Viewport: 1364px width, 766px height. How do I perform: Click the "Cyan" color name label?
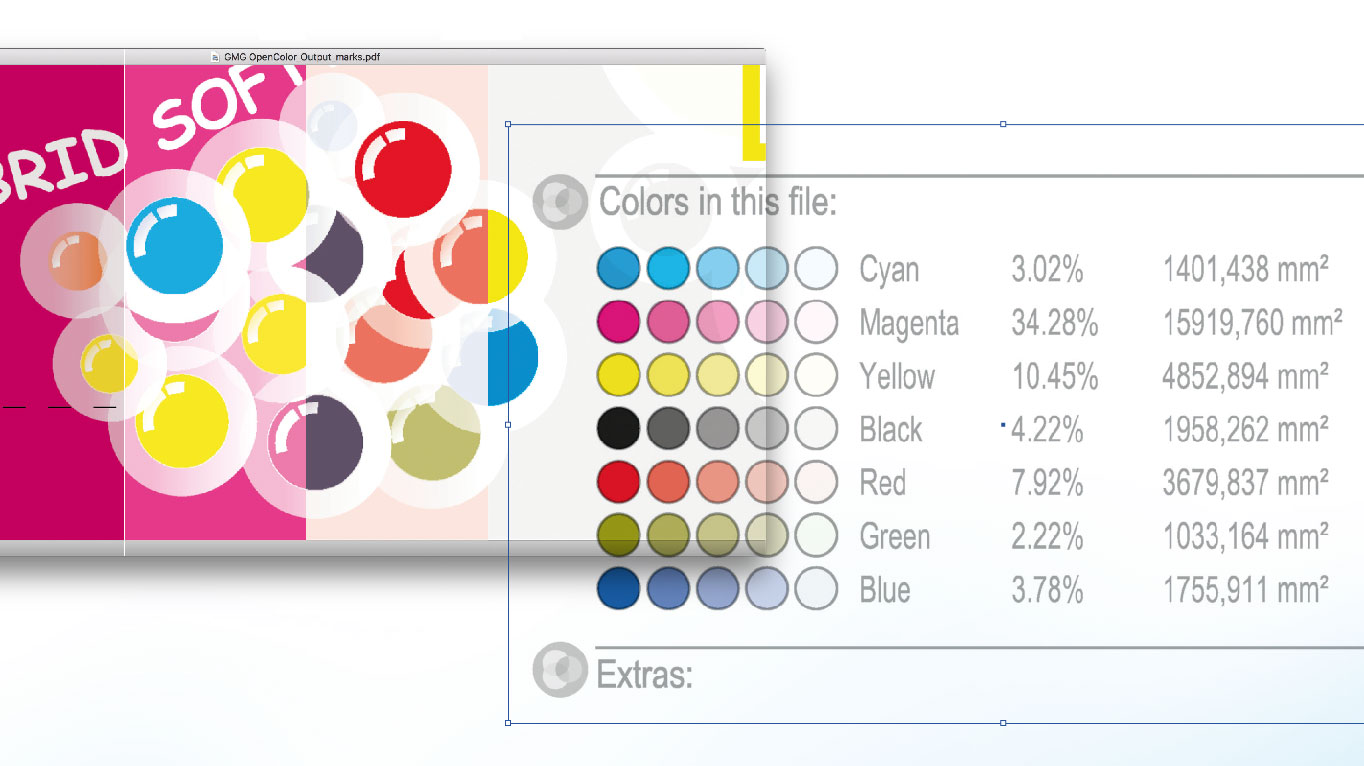point(888,269)
